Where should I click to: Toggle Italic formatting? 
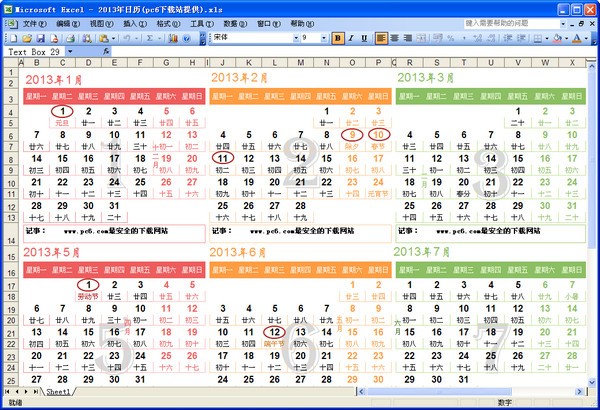(352, 37)
